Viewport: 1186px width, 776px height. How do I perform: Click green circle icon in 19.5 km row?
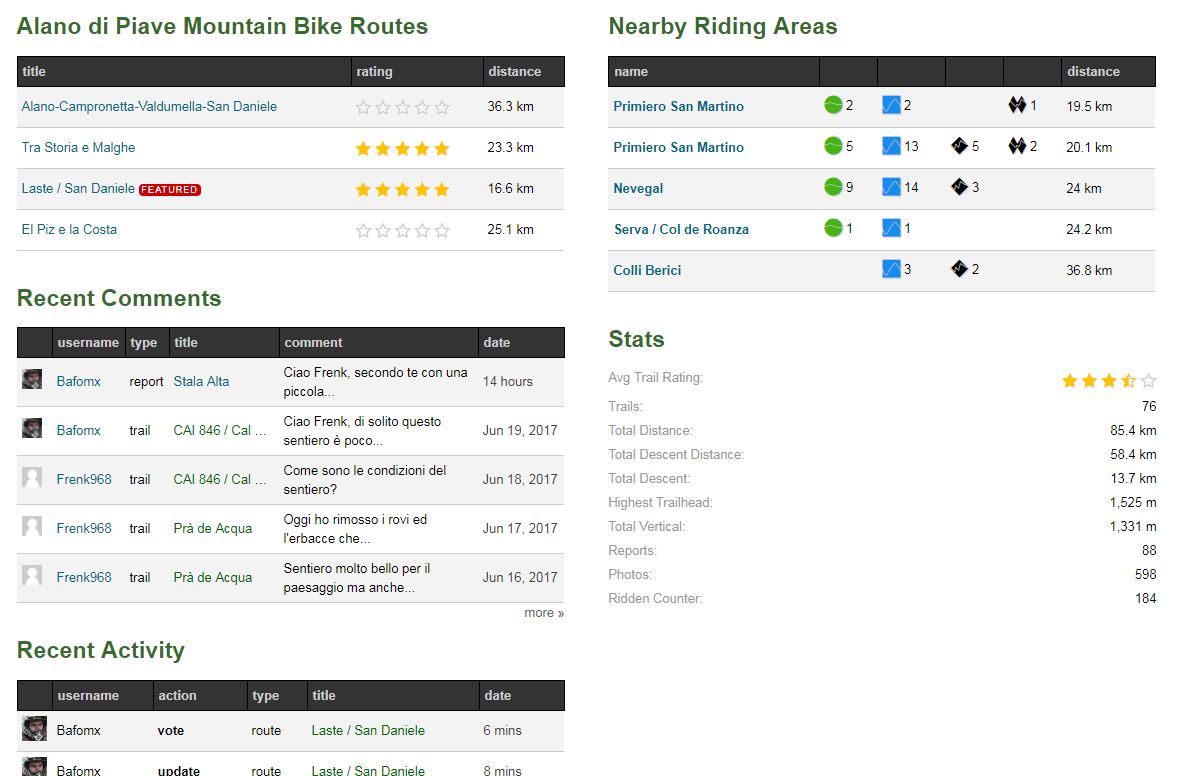[x=833, y=105]
